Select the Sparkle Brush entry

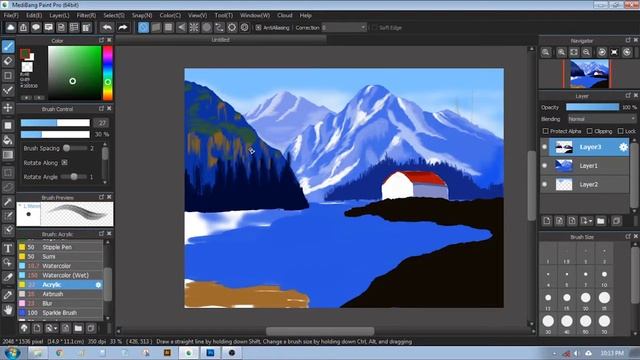click(60, 313)
